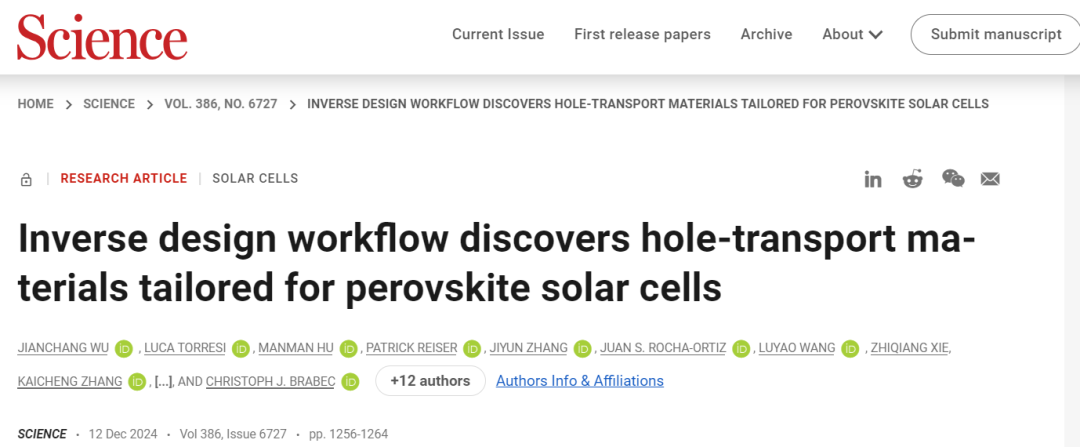Click author name Patrick Reiser
The height and width of the screenshot is (447, 1080).
point(411,349)
